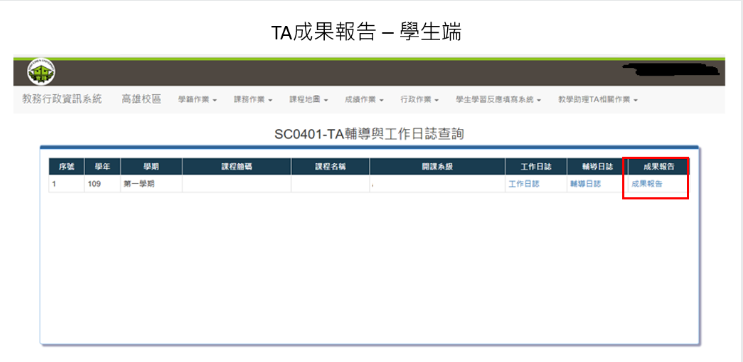This screenshot has height=362, width=743.
Task: Expand 學生學習反應填寫系統 dropdown menu
Action: (498, 100)
